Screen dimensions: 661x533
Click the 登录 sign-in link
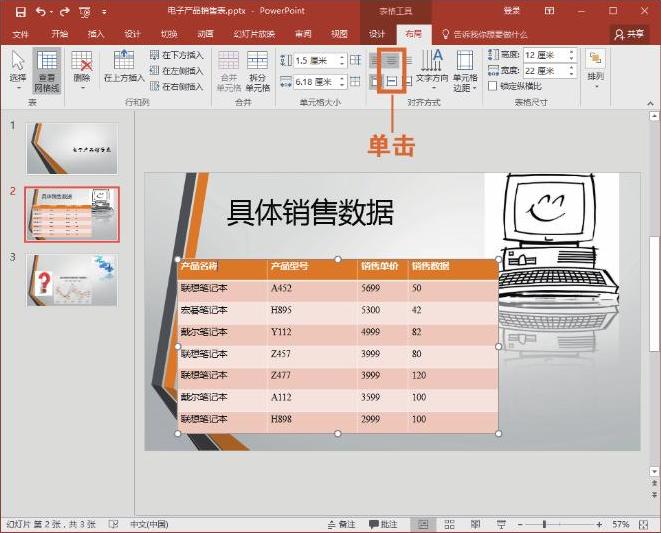(x=512, y=11)
